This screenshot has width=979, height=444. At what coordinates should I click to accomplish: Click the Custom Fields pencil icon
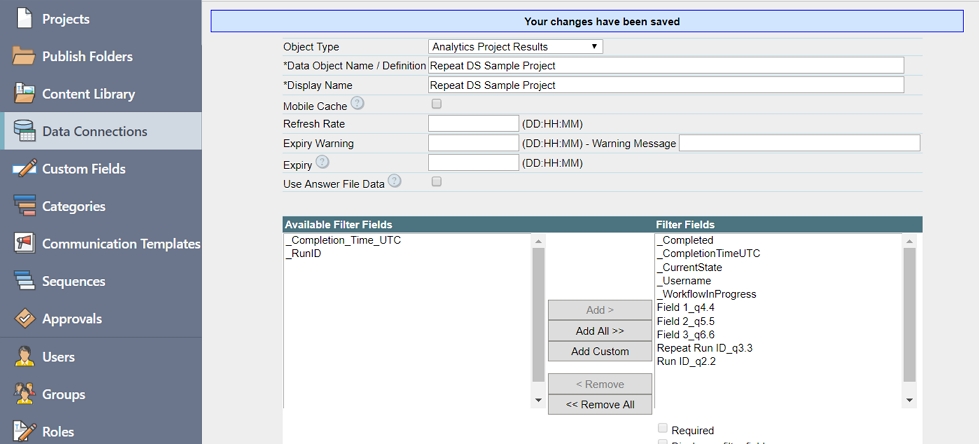coord(24,168)
